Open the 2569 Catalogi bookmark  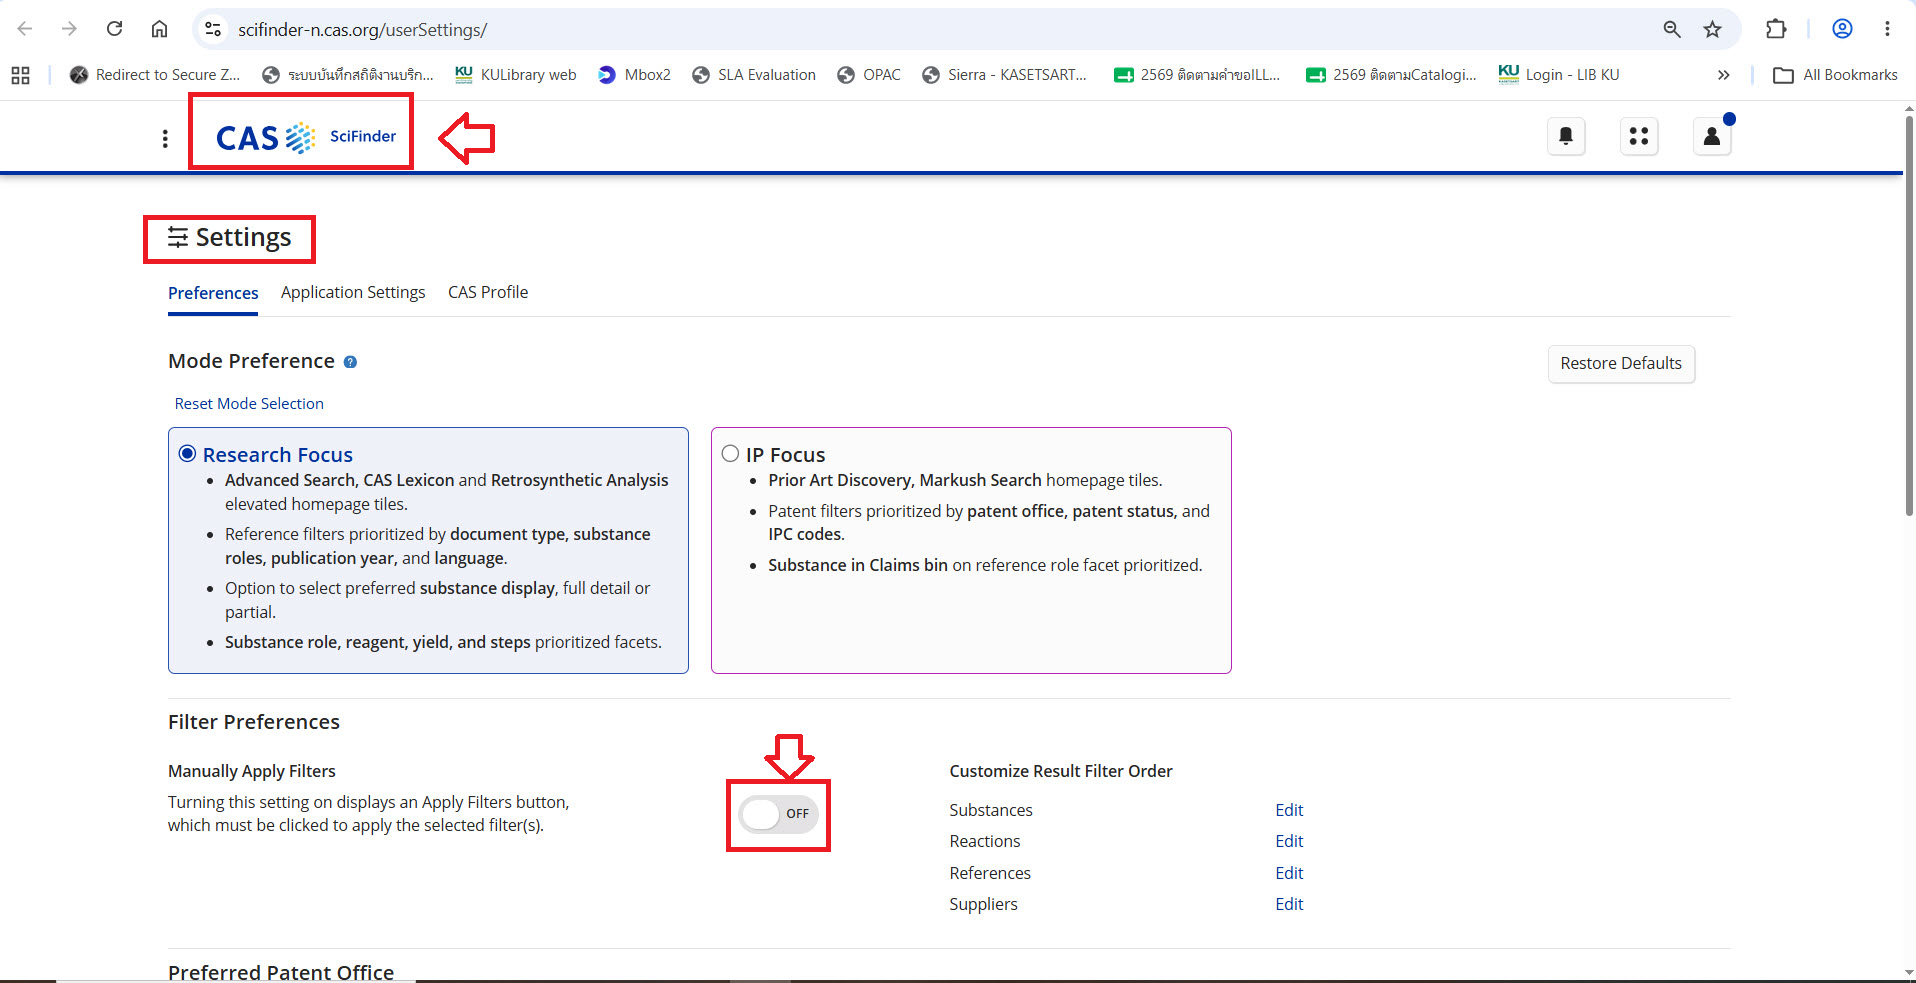pos(1392,75)
